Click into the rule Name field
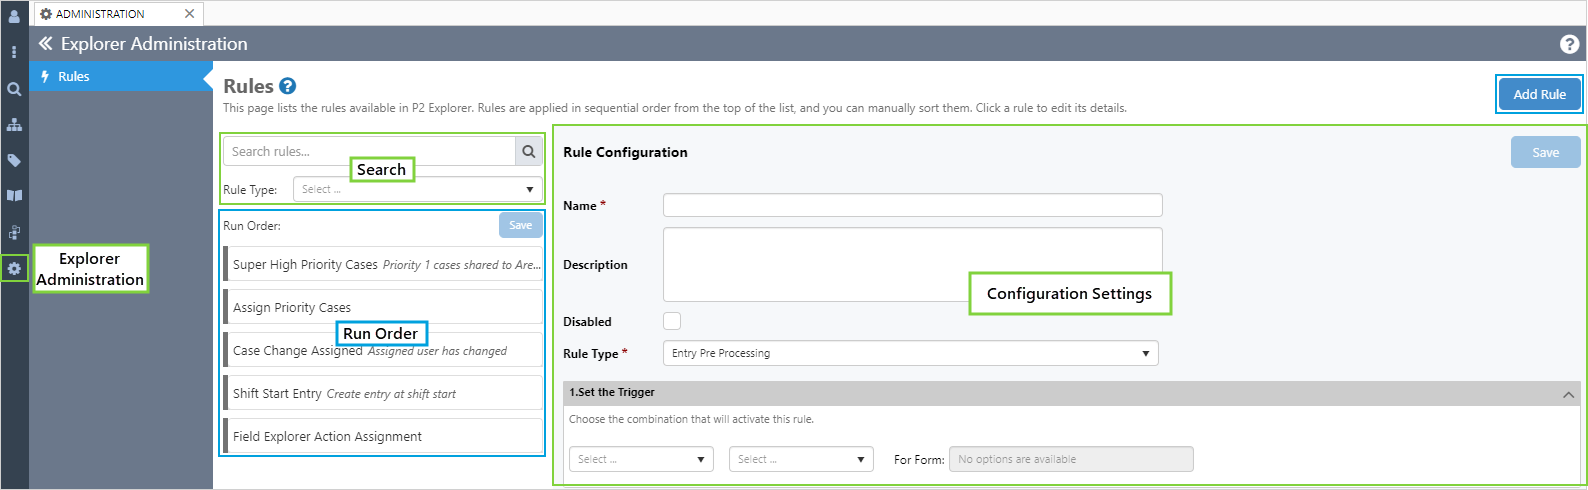Viewport: 1588px width, 490px height. (912, 205)
